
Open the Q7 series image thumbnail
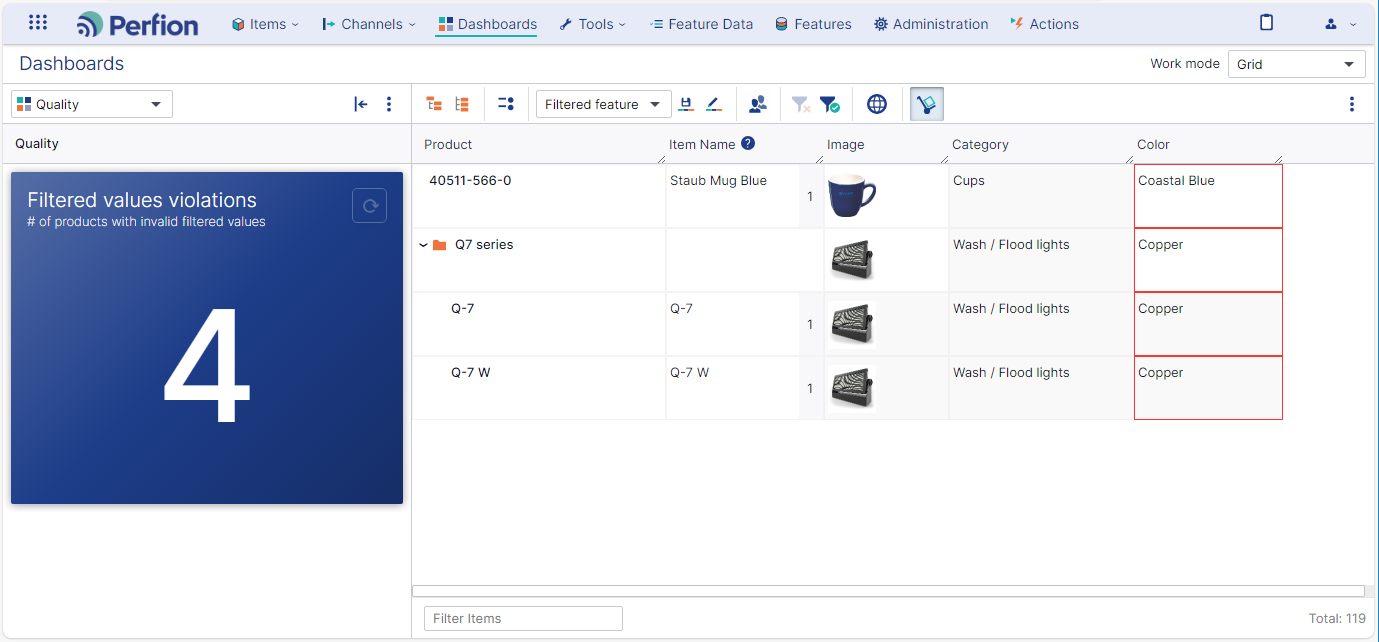[x=851, y=260]
